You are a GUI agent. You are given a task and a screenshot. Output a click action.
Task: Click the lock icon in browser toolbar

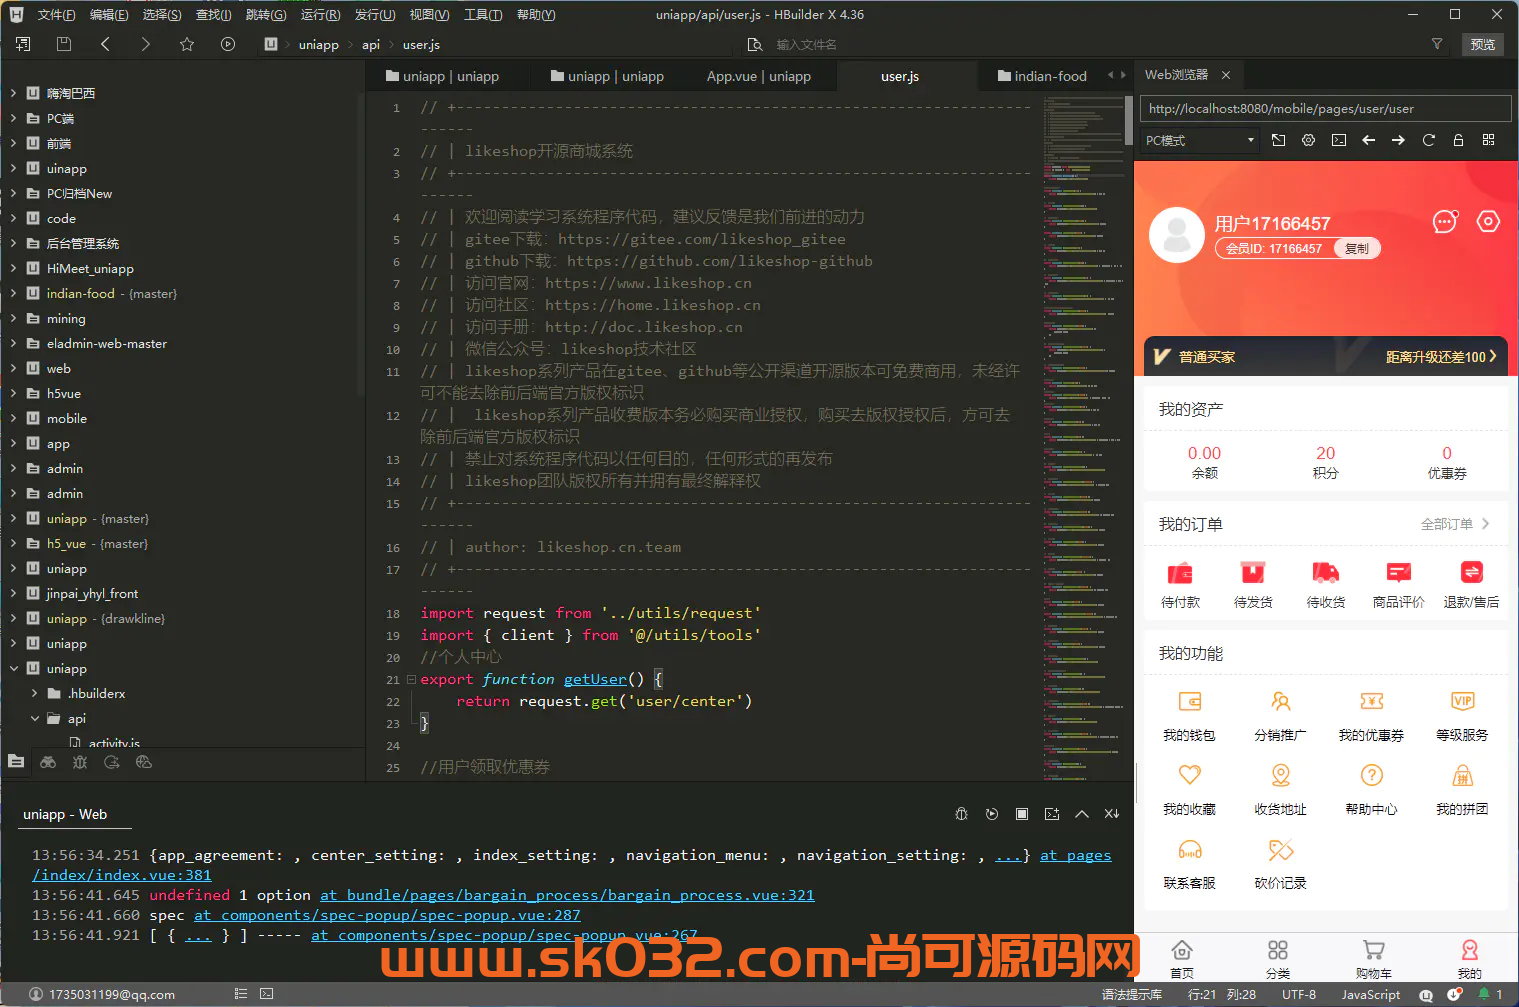point(1458,140)
